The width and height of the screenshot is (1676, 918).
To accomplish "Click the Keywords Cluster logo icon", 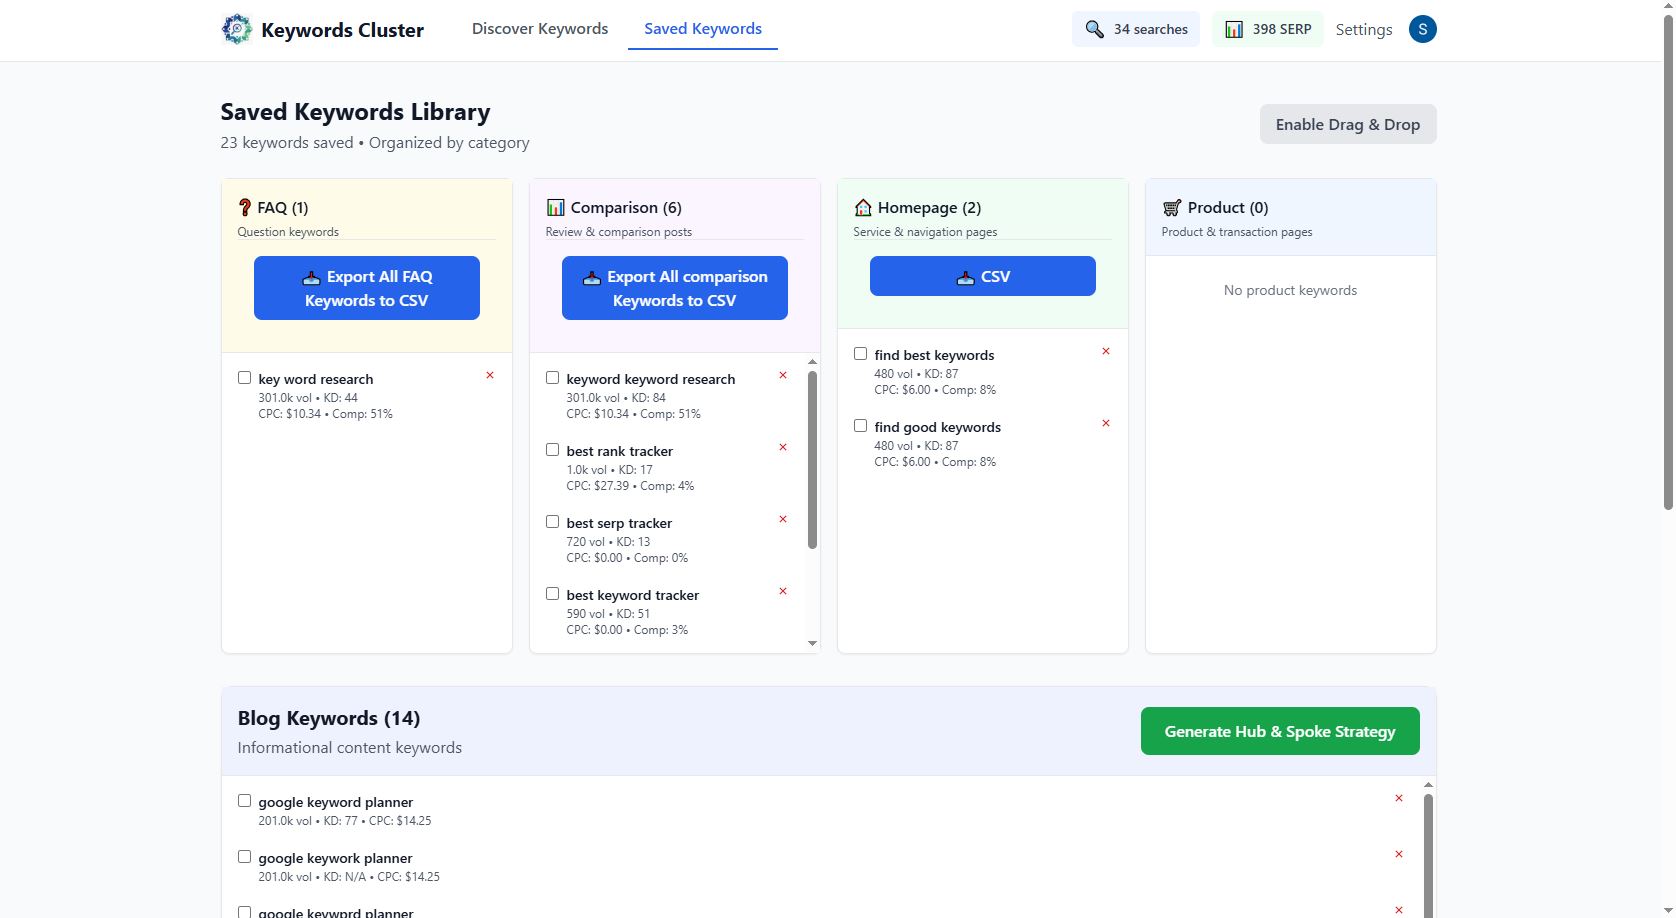I will (x=236, y=29).
